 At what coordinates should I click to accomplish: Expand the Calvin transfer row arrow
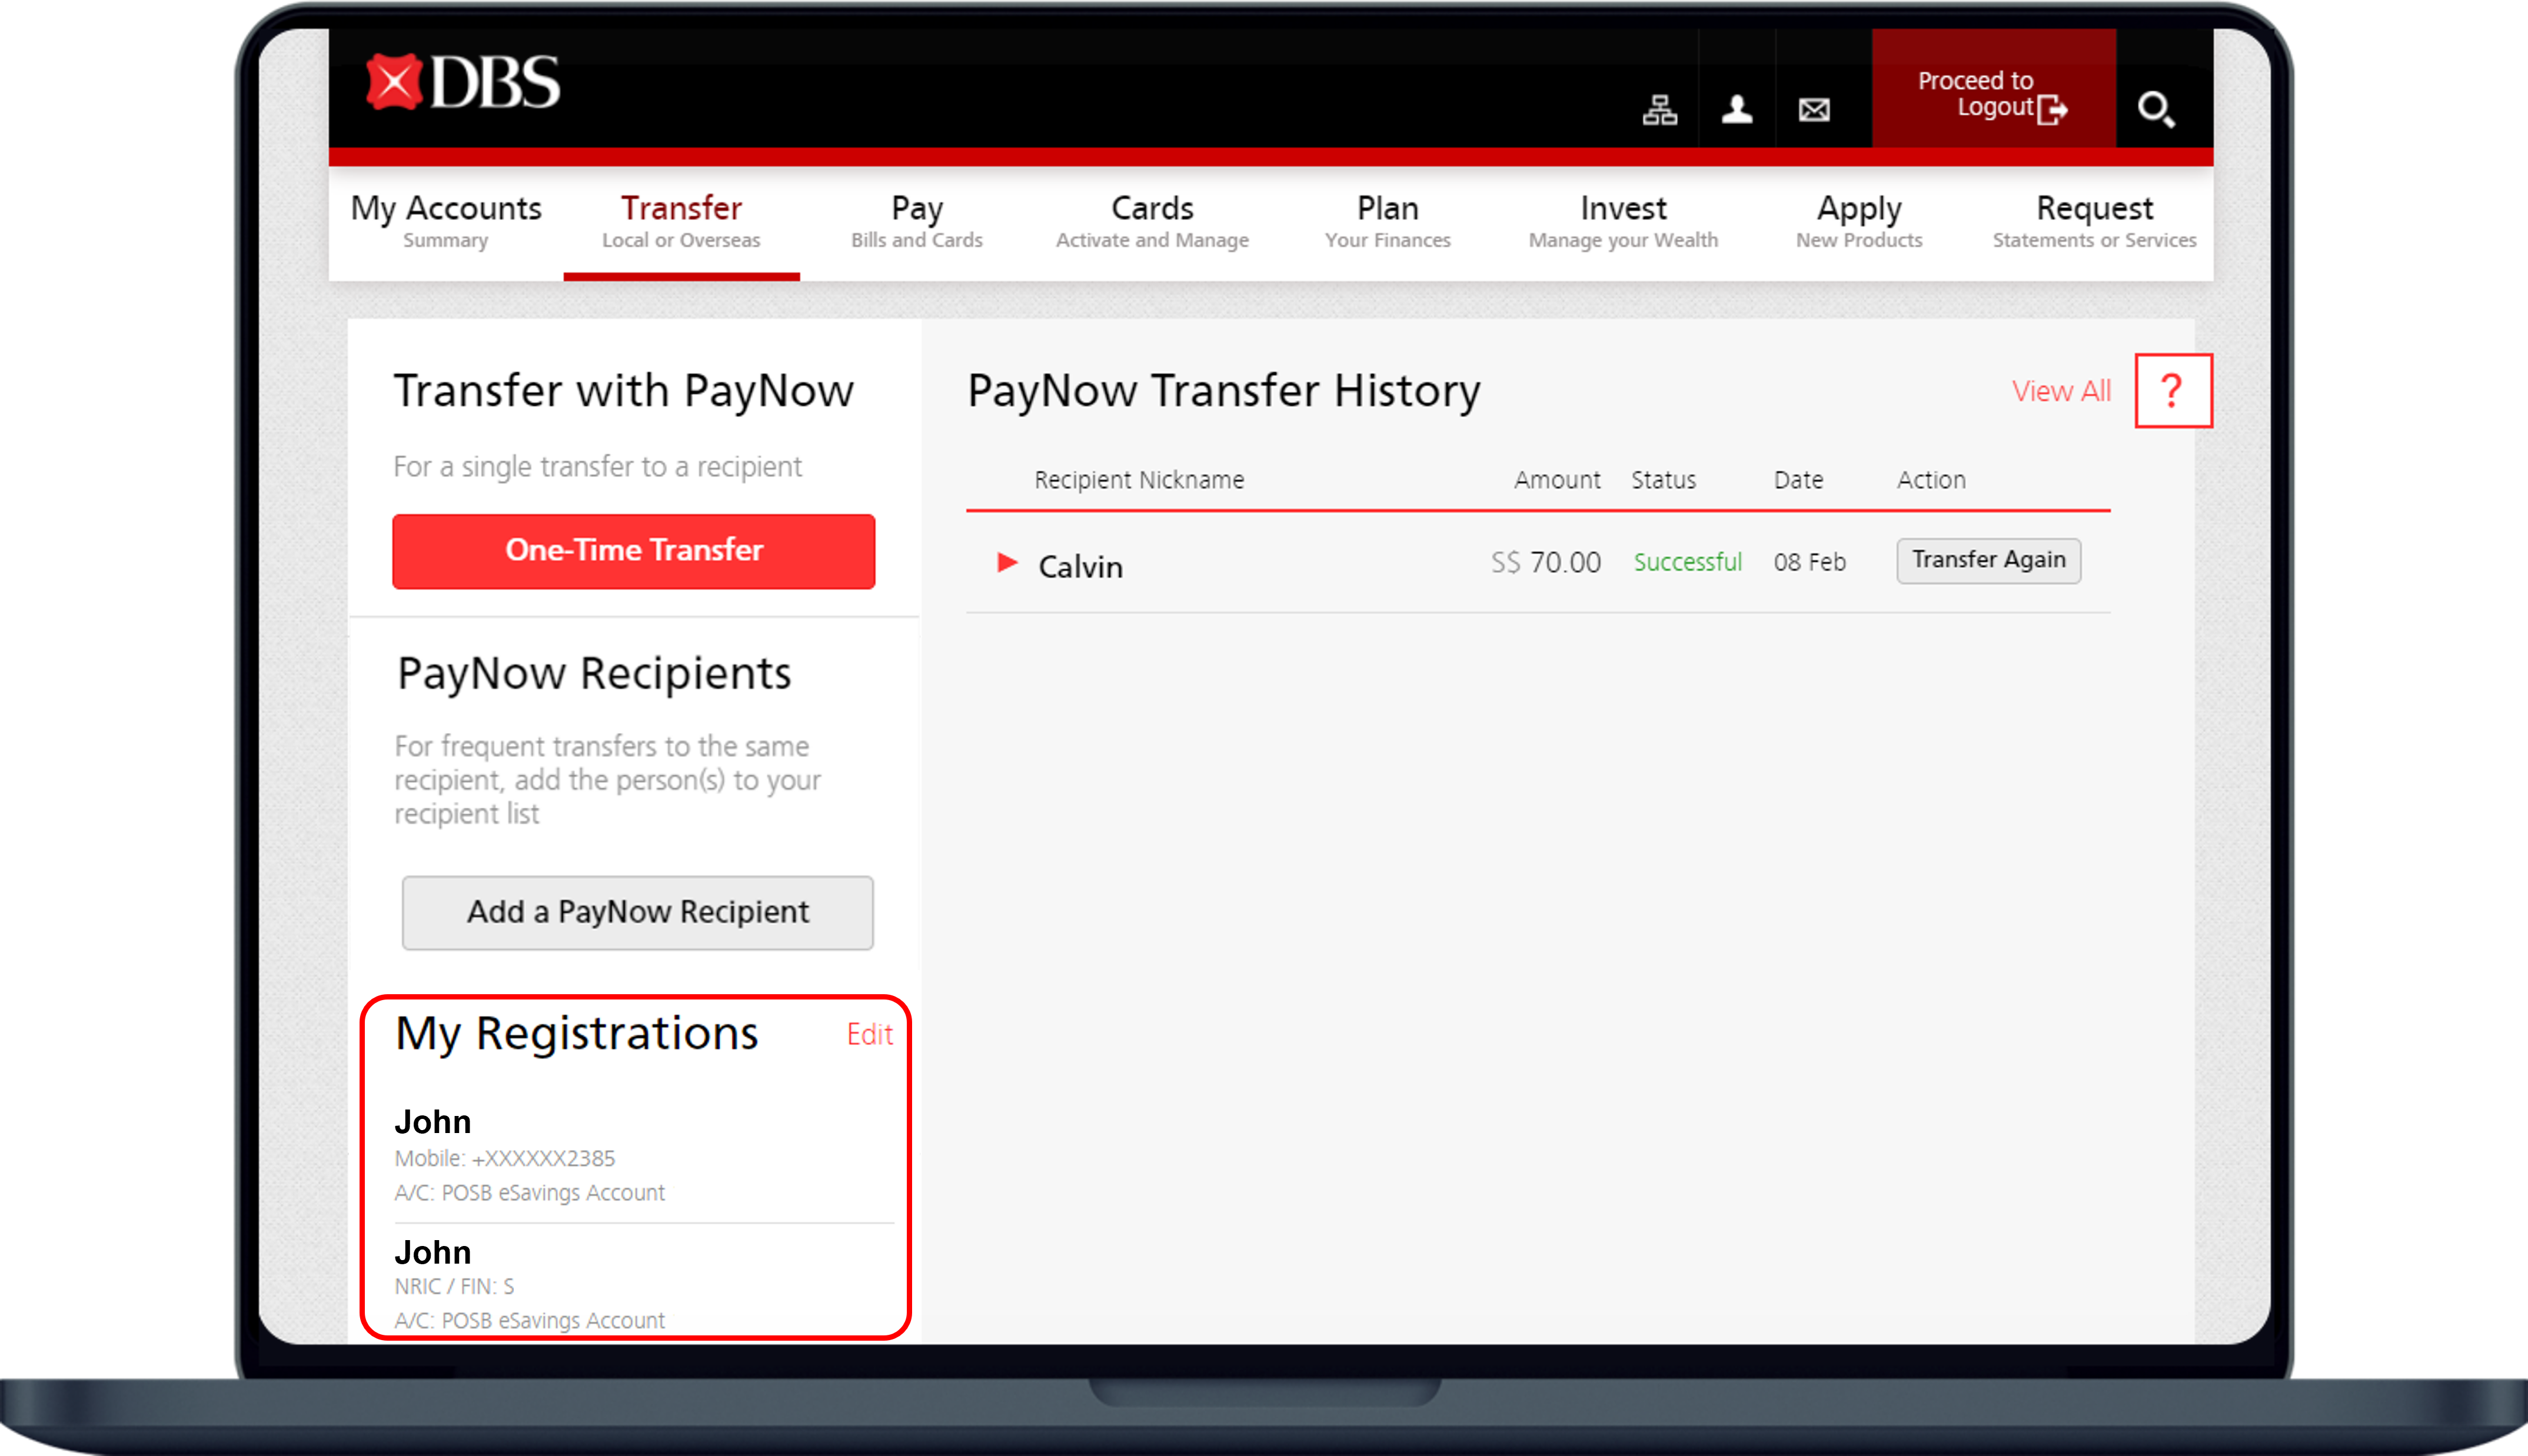[1007, 563]
